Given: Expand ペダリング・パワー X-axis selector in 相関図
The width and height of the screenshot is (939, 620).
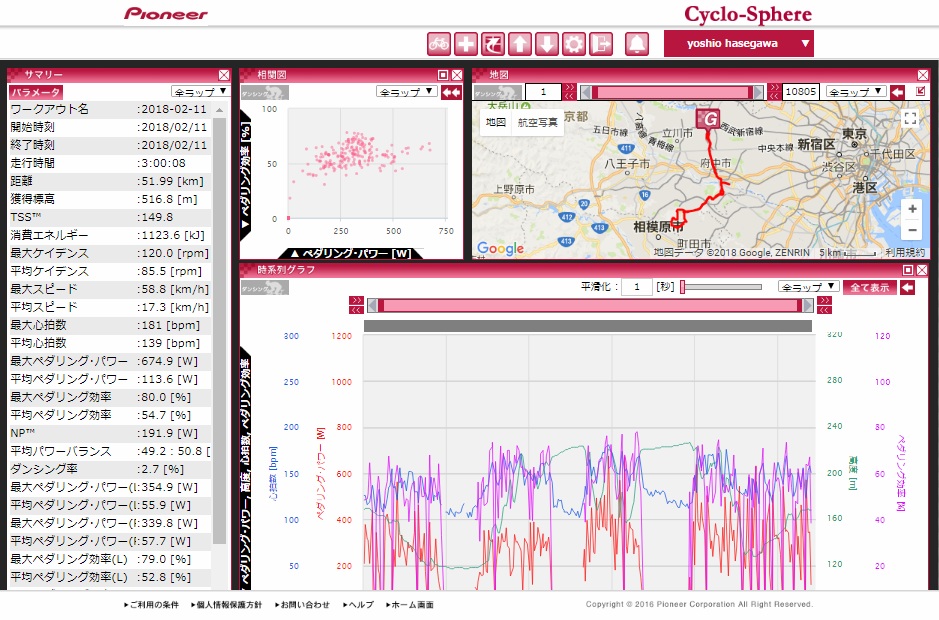Looking at the screenshot, I should 351,253.
